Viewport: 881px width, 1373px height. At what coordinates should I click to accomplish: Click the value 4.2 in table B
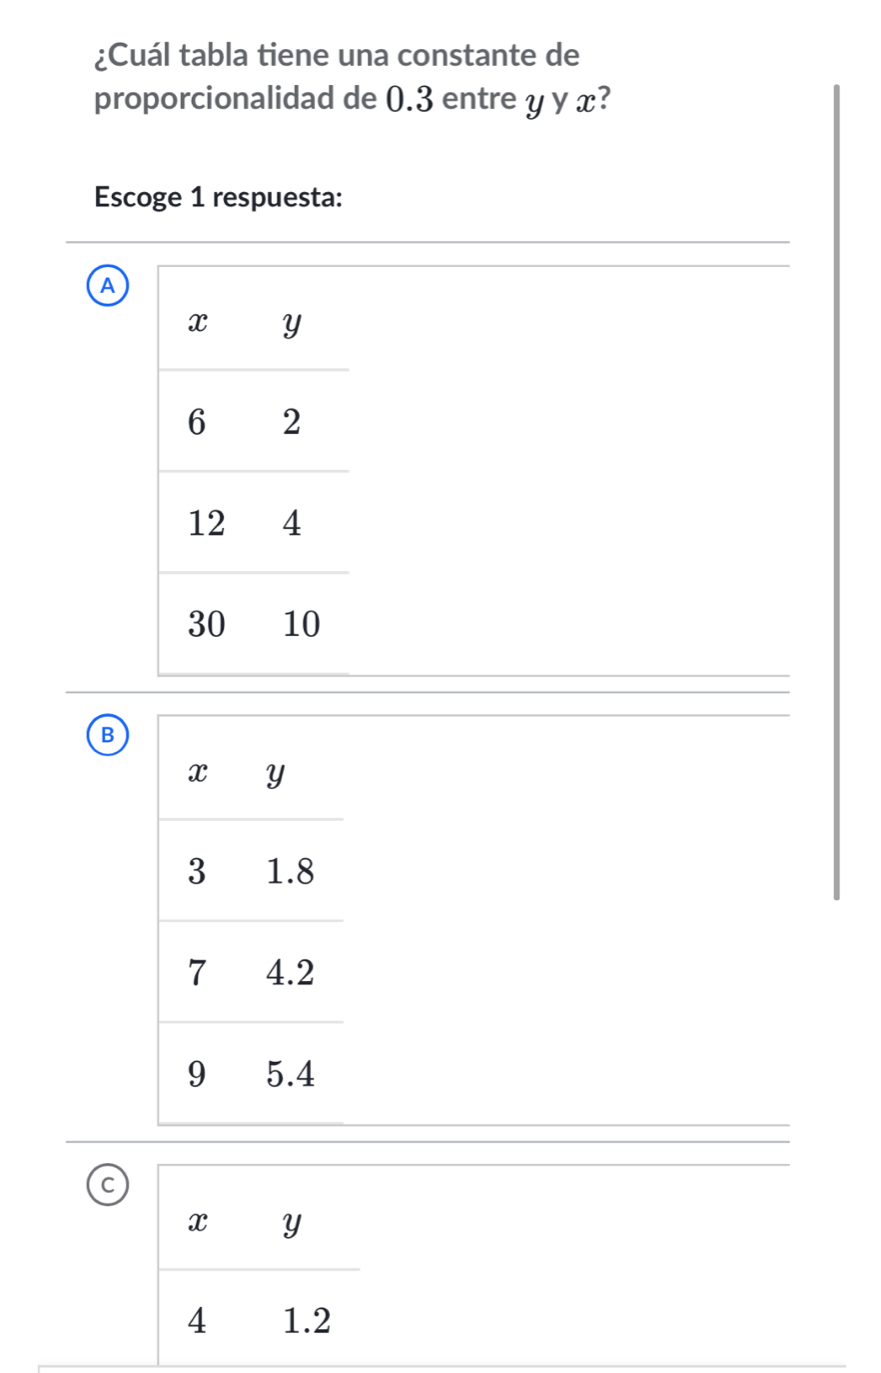coord(291,972)
